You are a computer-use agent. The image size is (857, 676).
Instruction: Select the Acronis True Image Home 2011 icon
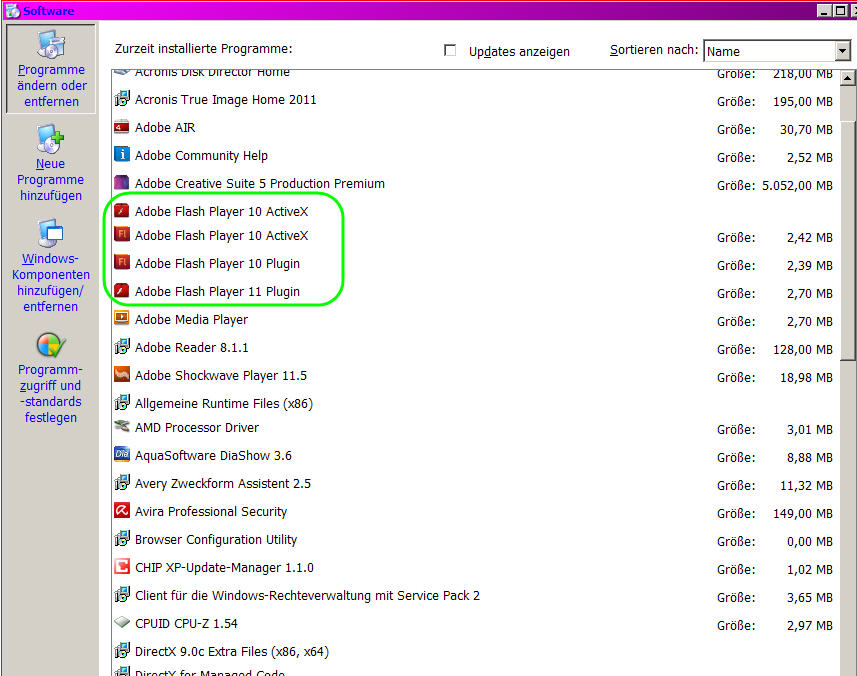click(122, 99)
